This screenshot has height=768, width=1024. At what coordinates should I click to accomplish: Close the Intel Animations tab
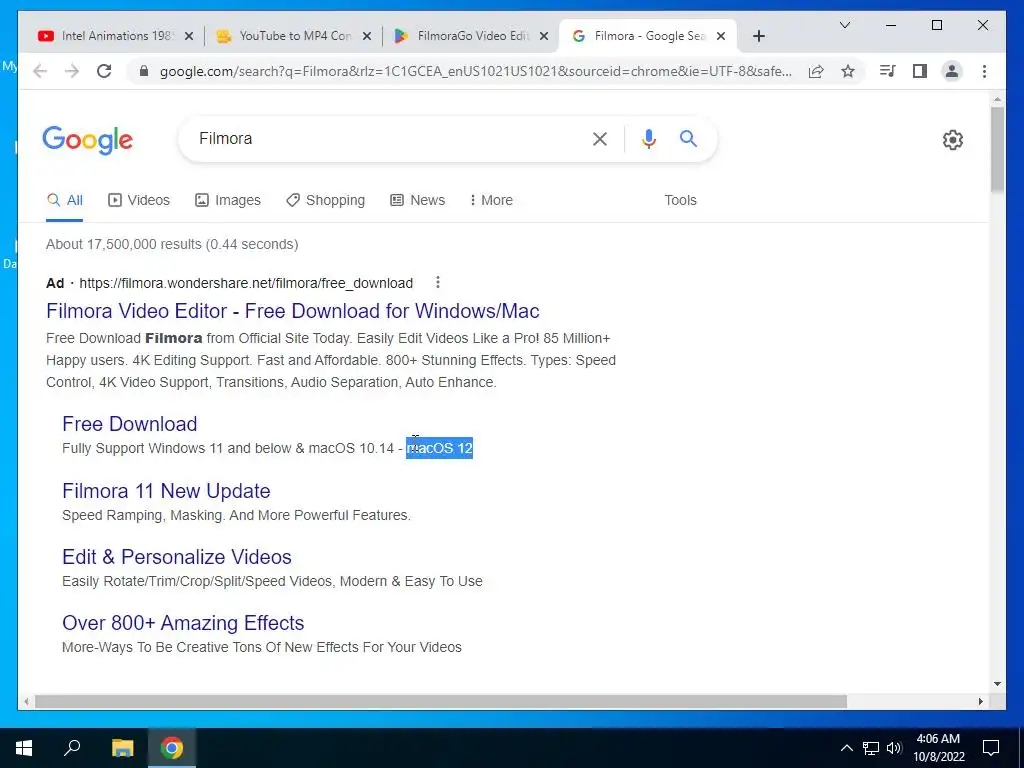coord(189,36)
